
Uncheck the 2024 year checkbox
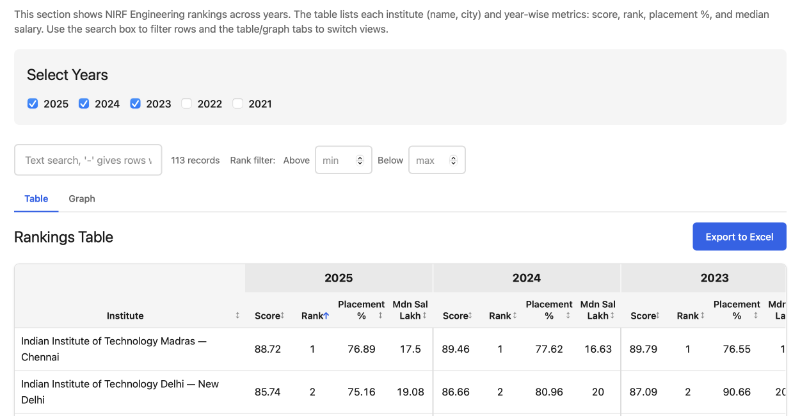(84, 103)
